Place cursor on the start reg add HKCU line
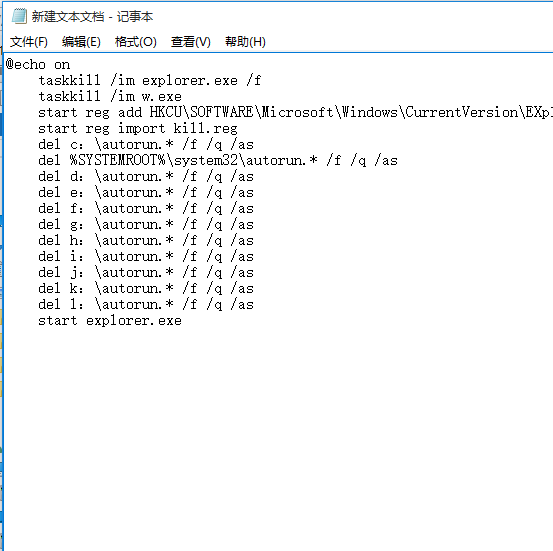553x551 pixels. [x=295, y=113]
